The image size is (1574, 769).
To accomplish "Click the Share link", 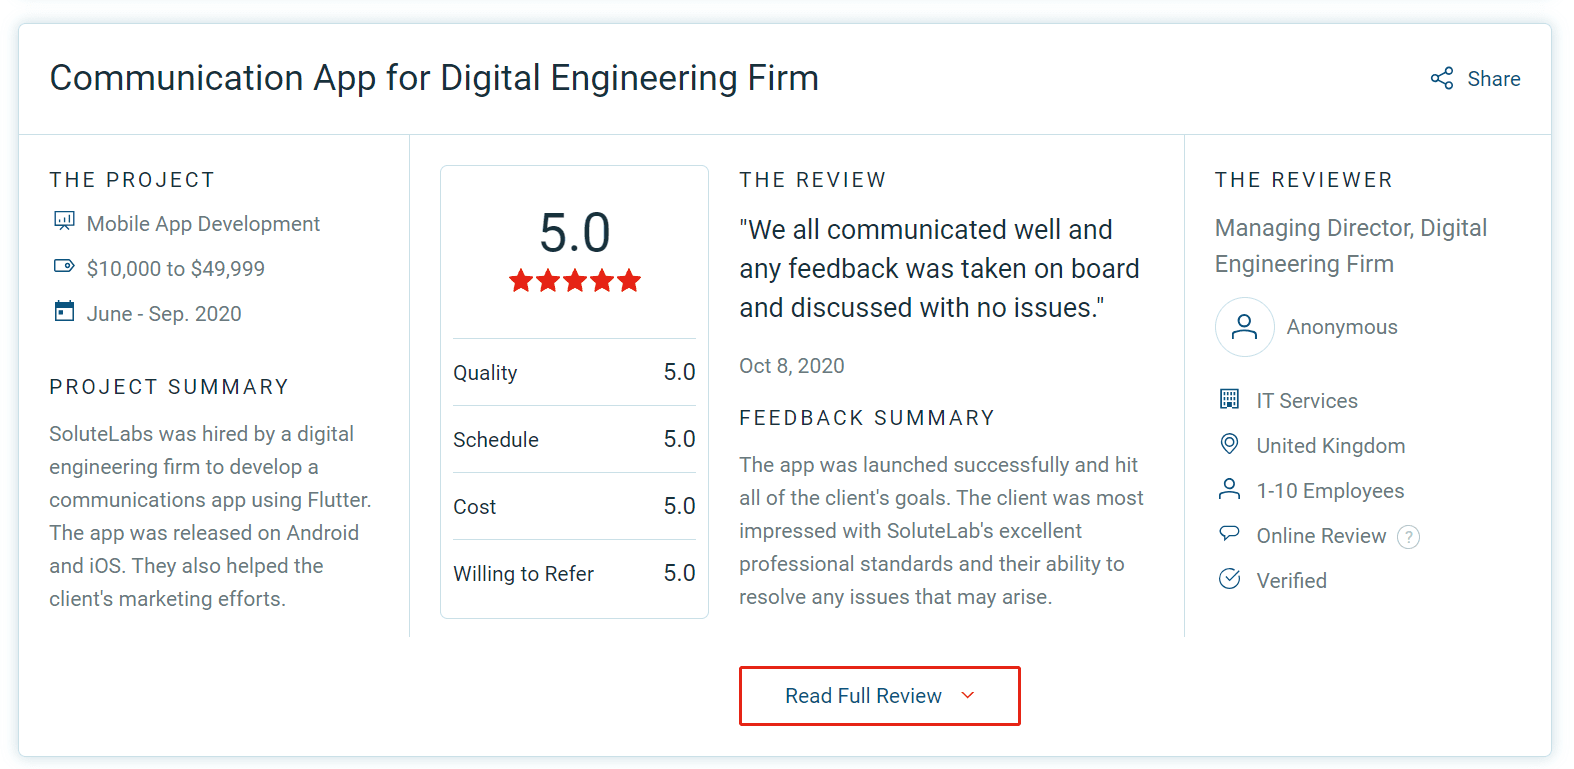I will point(1493,79).
